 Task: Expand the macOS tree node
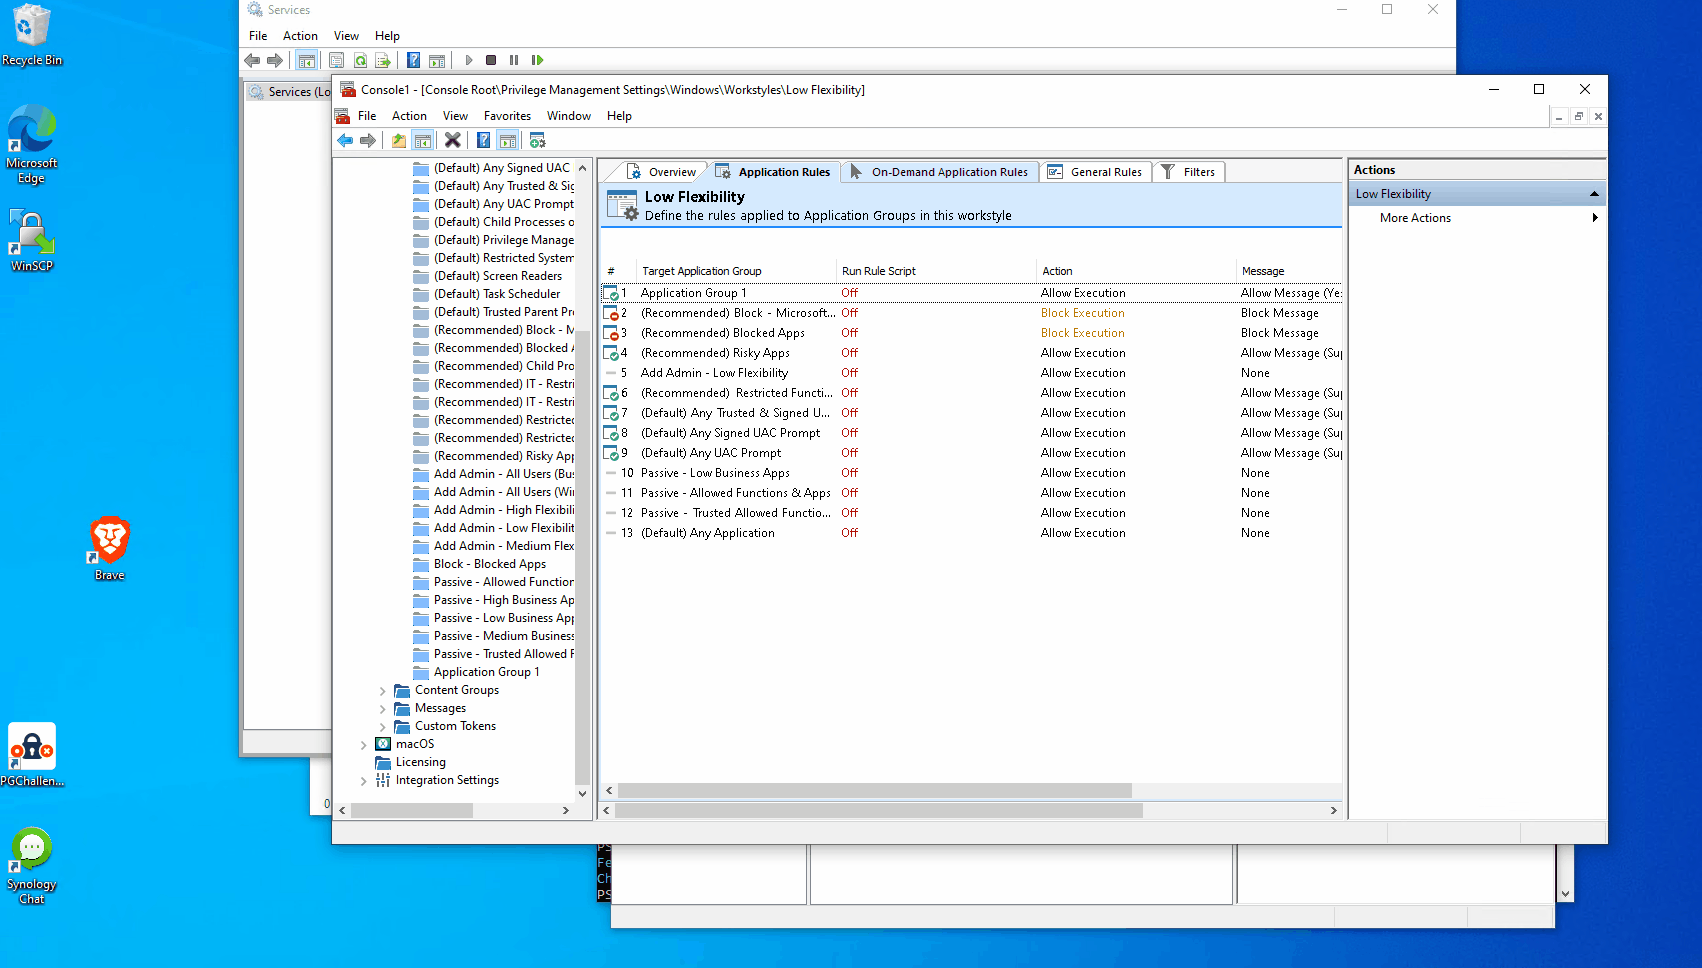pyautogui.click(x=363, y=745)
